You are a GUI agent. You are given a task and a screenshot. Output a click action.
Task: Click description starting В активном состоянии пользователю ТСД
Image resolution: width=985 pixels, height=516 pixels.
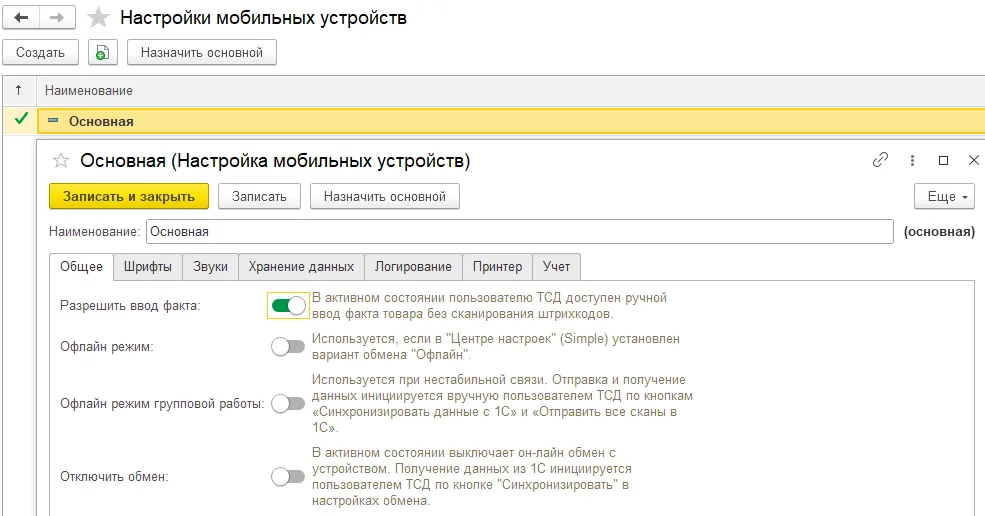pos(489,305)
